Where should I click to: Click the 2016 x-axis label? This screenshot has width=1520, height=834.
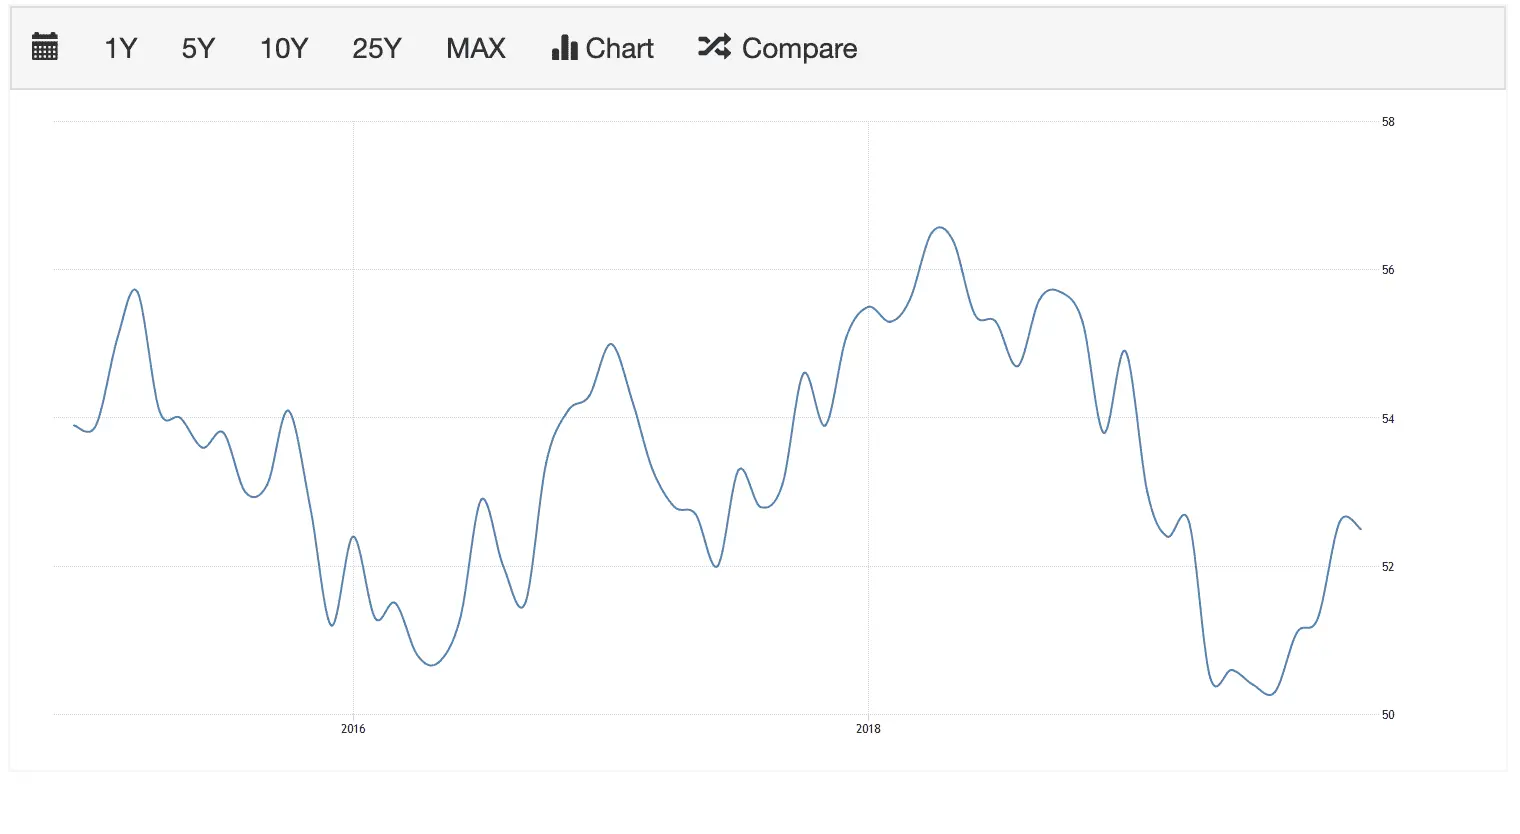[x=353, y=729]
